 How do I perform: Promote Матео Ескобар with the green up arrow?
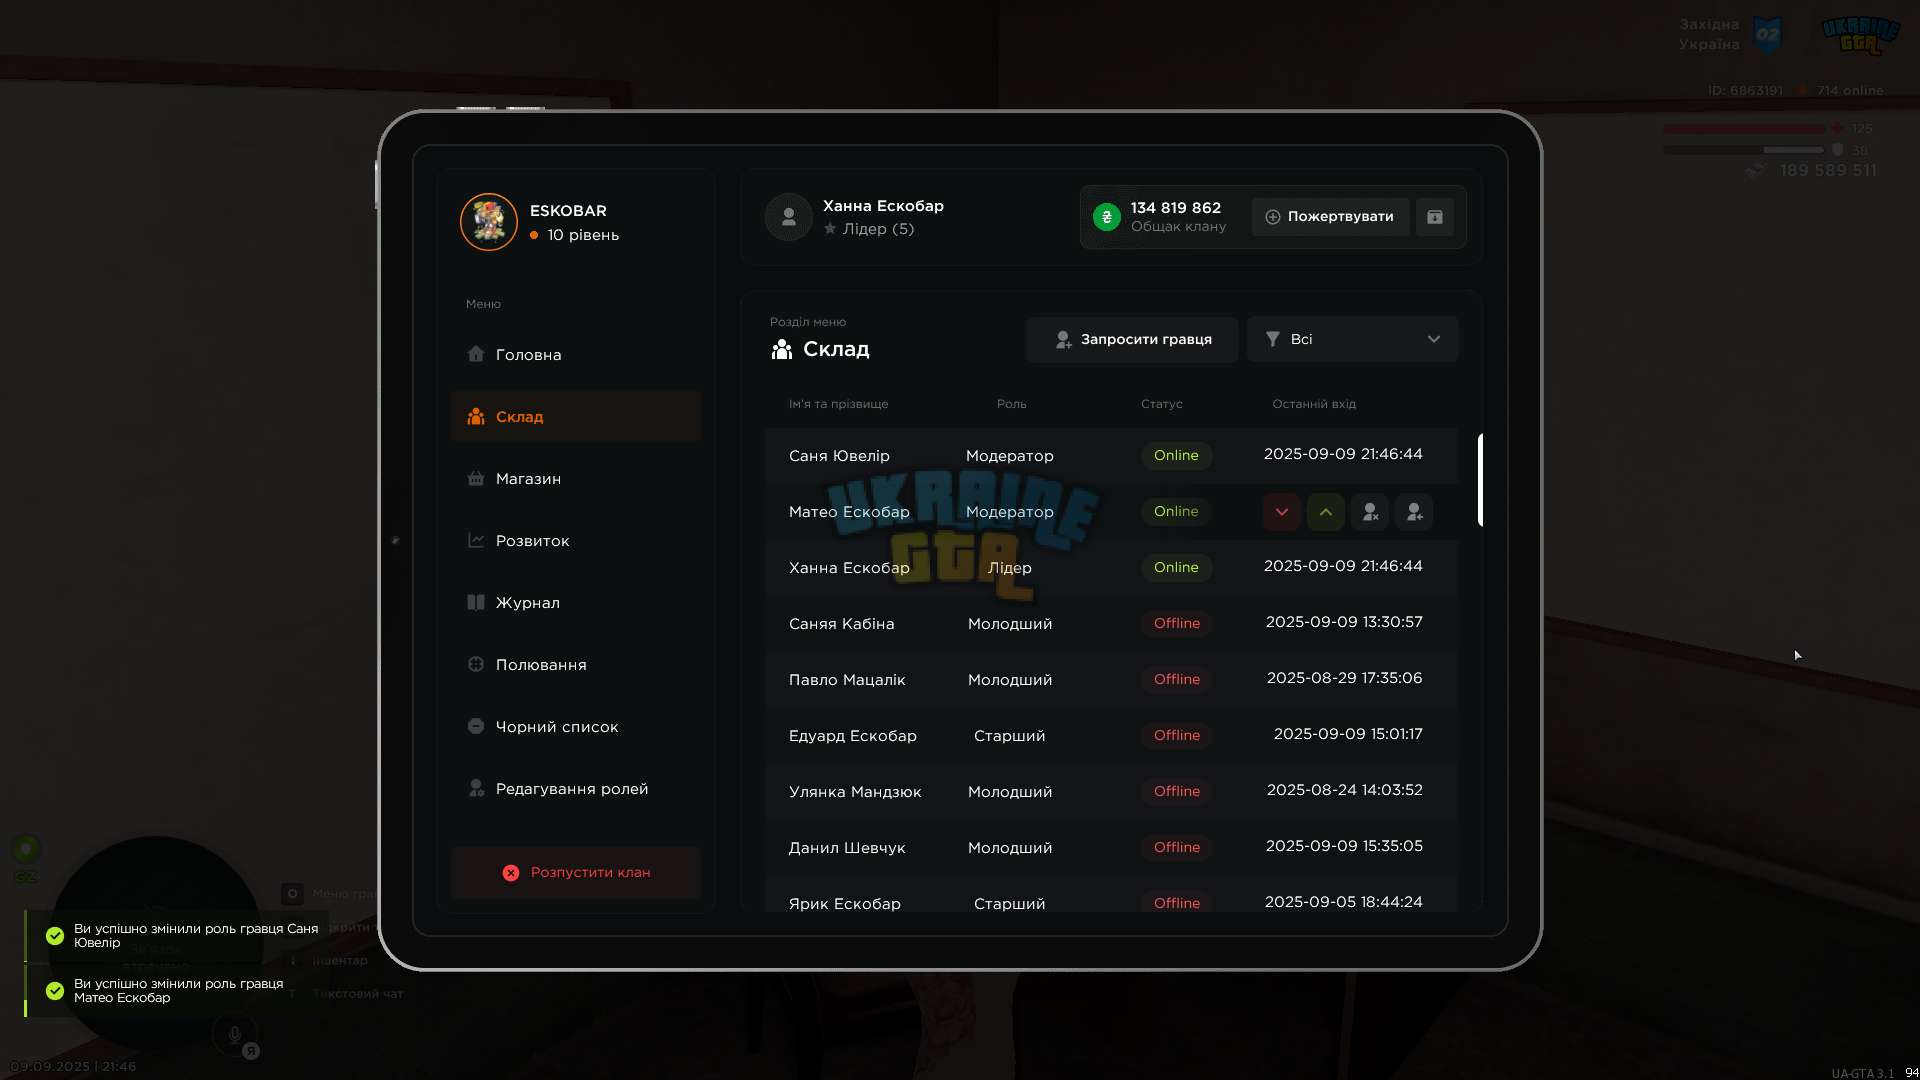1325,512
